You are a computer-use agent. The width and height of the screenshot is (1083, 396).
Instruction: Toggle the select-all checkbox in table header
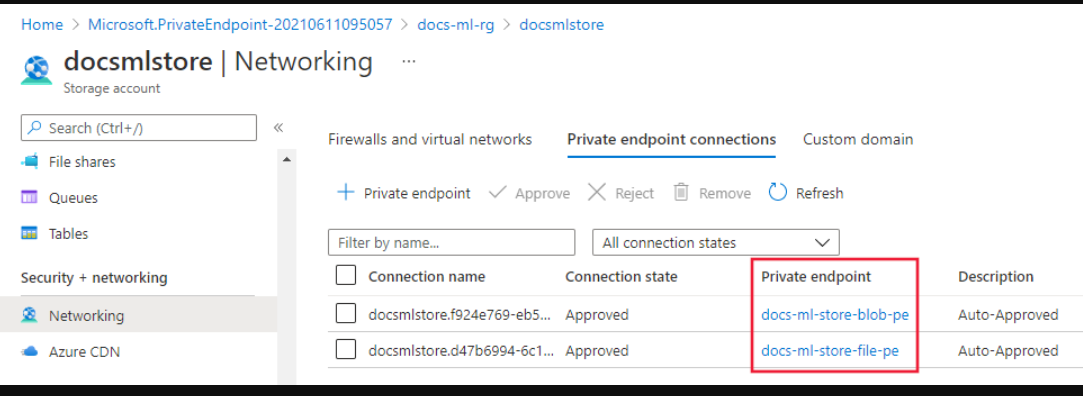(345, 276)
